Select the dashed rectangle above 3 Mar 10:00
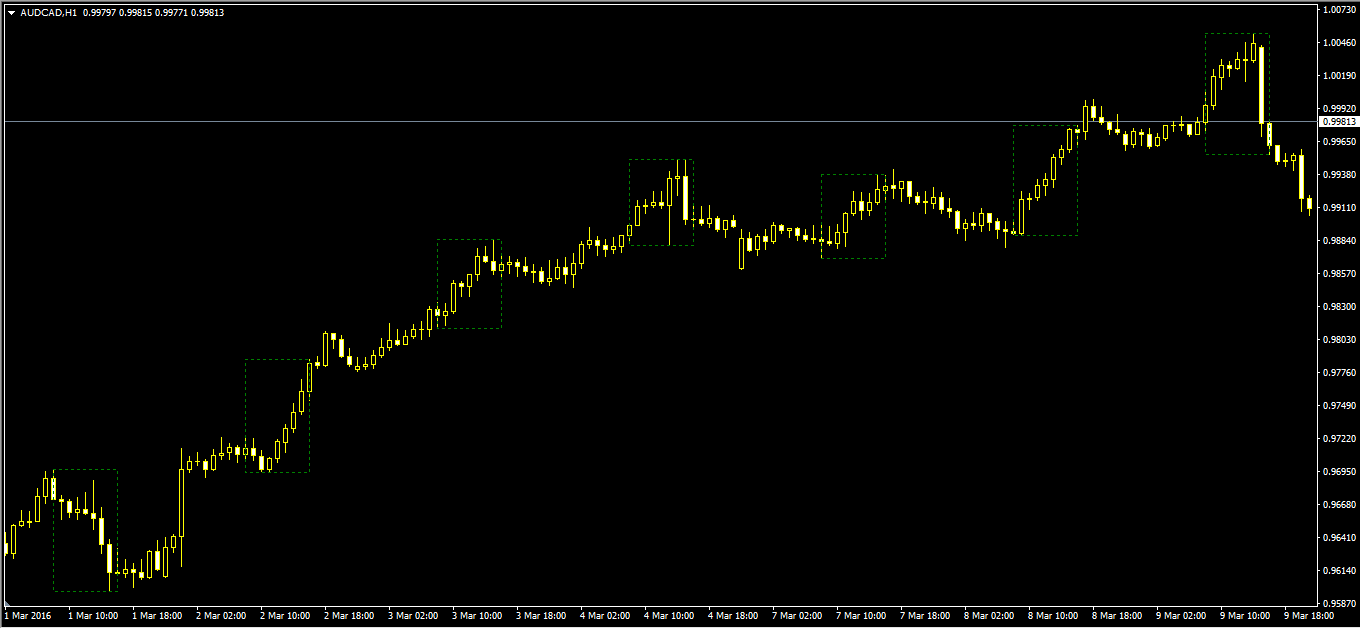Image resolution: width=1360 pixels, height=628 pixels. click(469, 283)
